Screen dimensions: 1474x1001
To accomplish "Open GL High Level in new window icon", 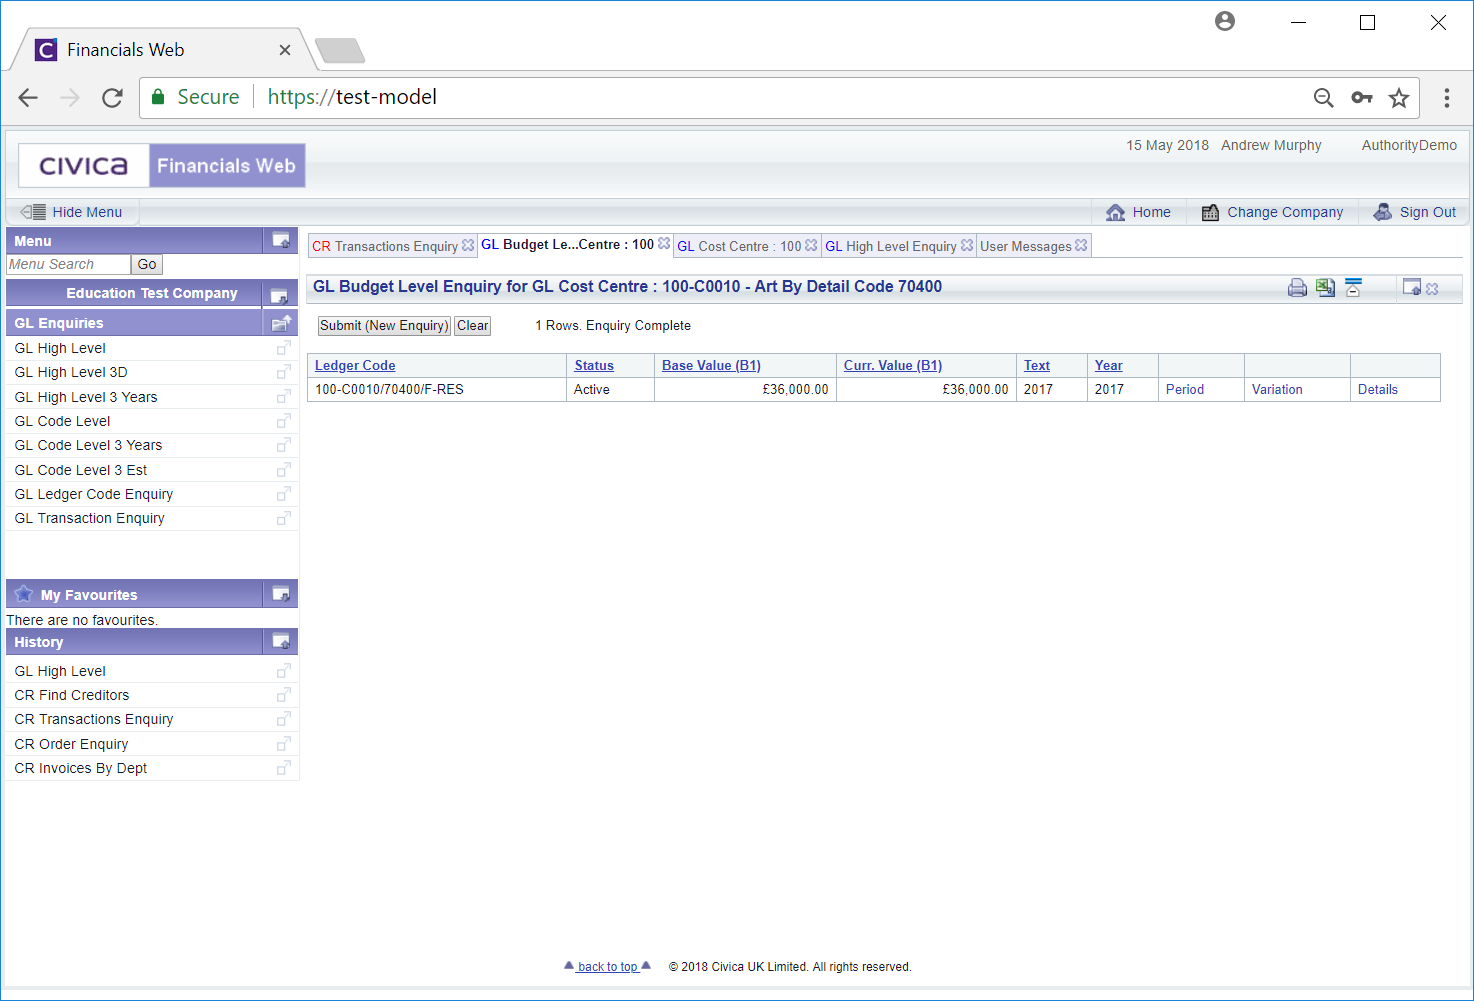I will click(x=284, y=348).
